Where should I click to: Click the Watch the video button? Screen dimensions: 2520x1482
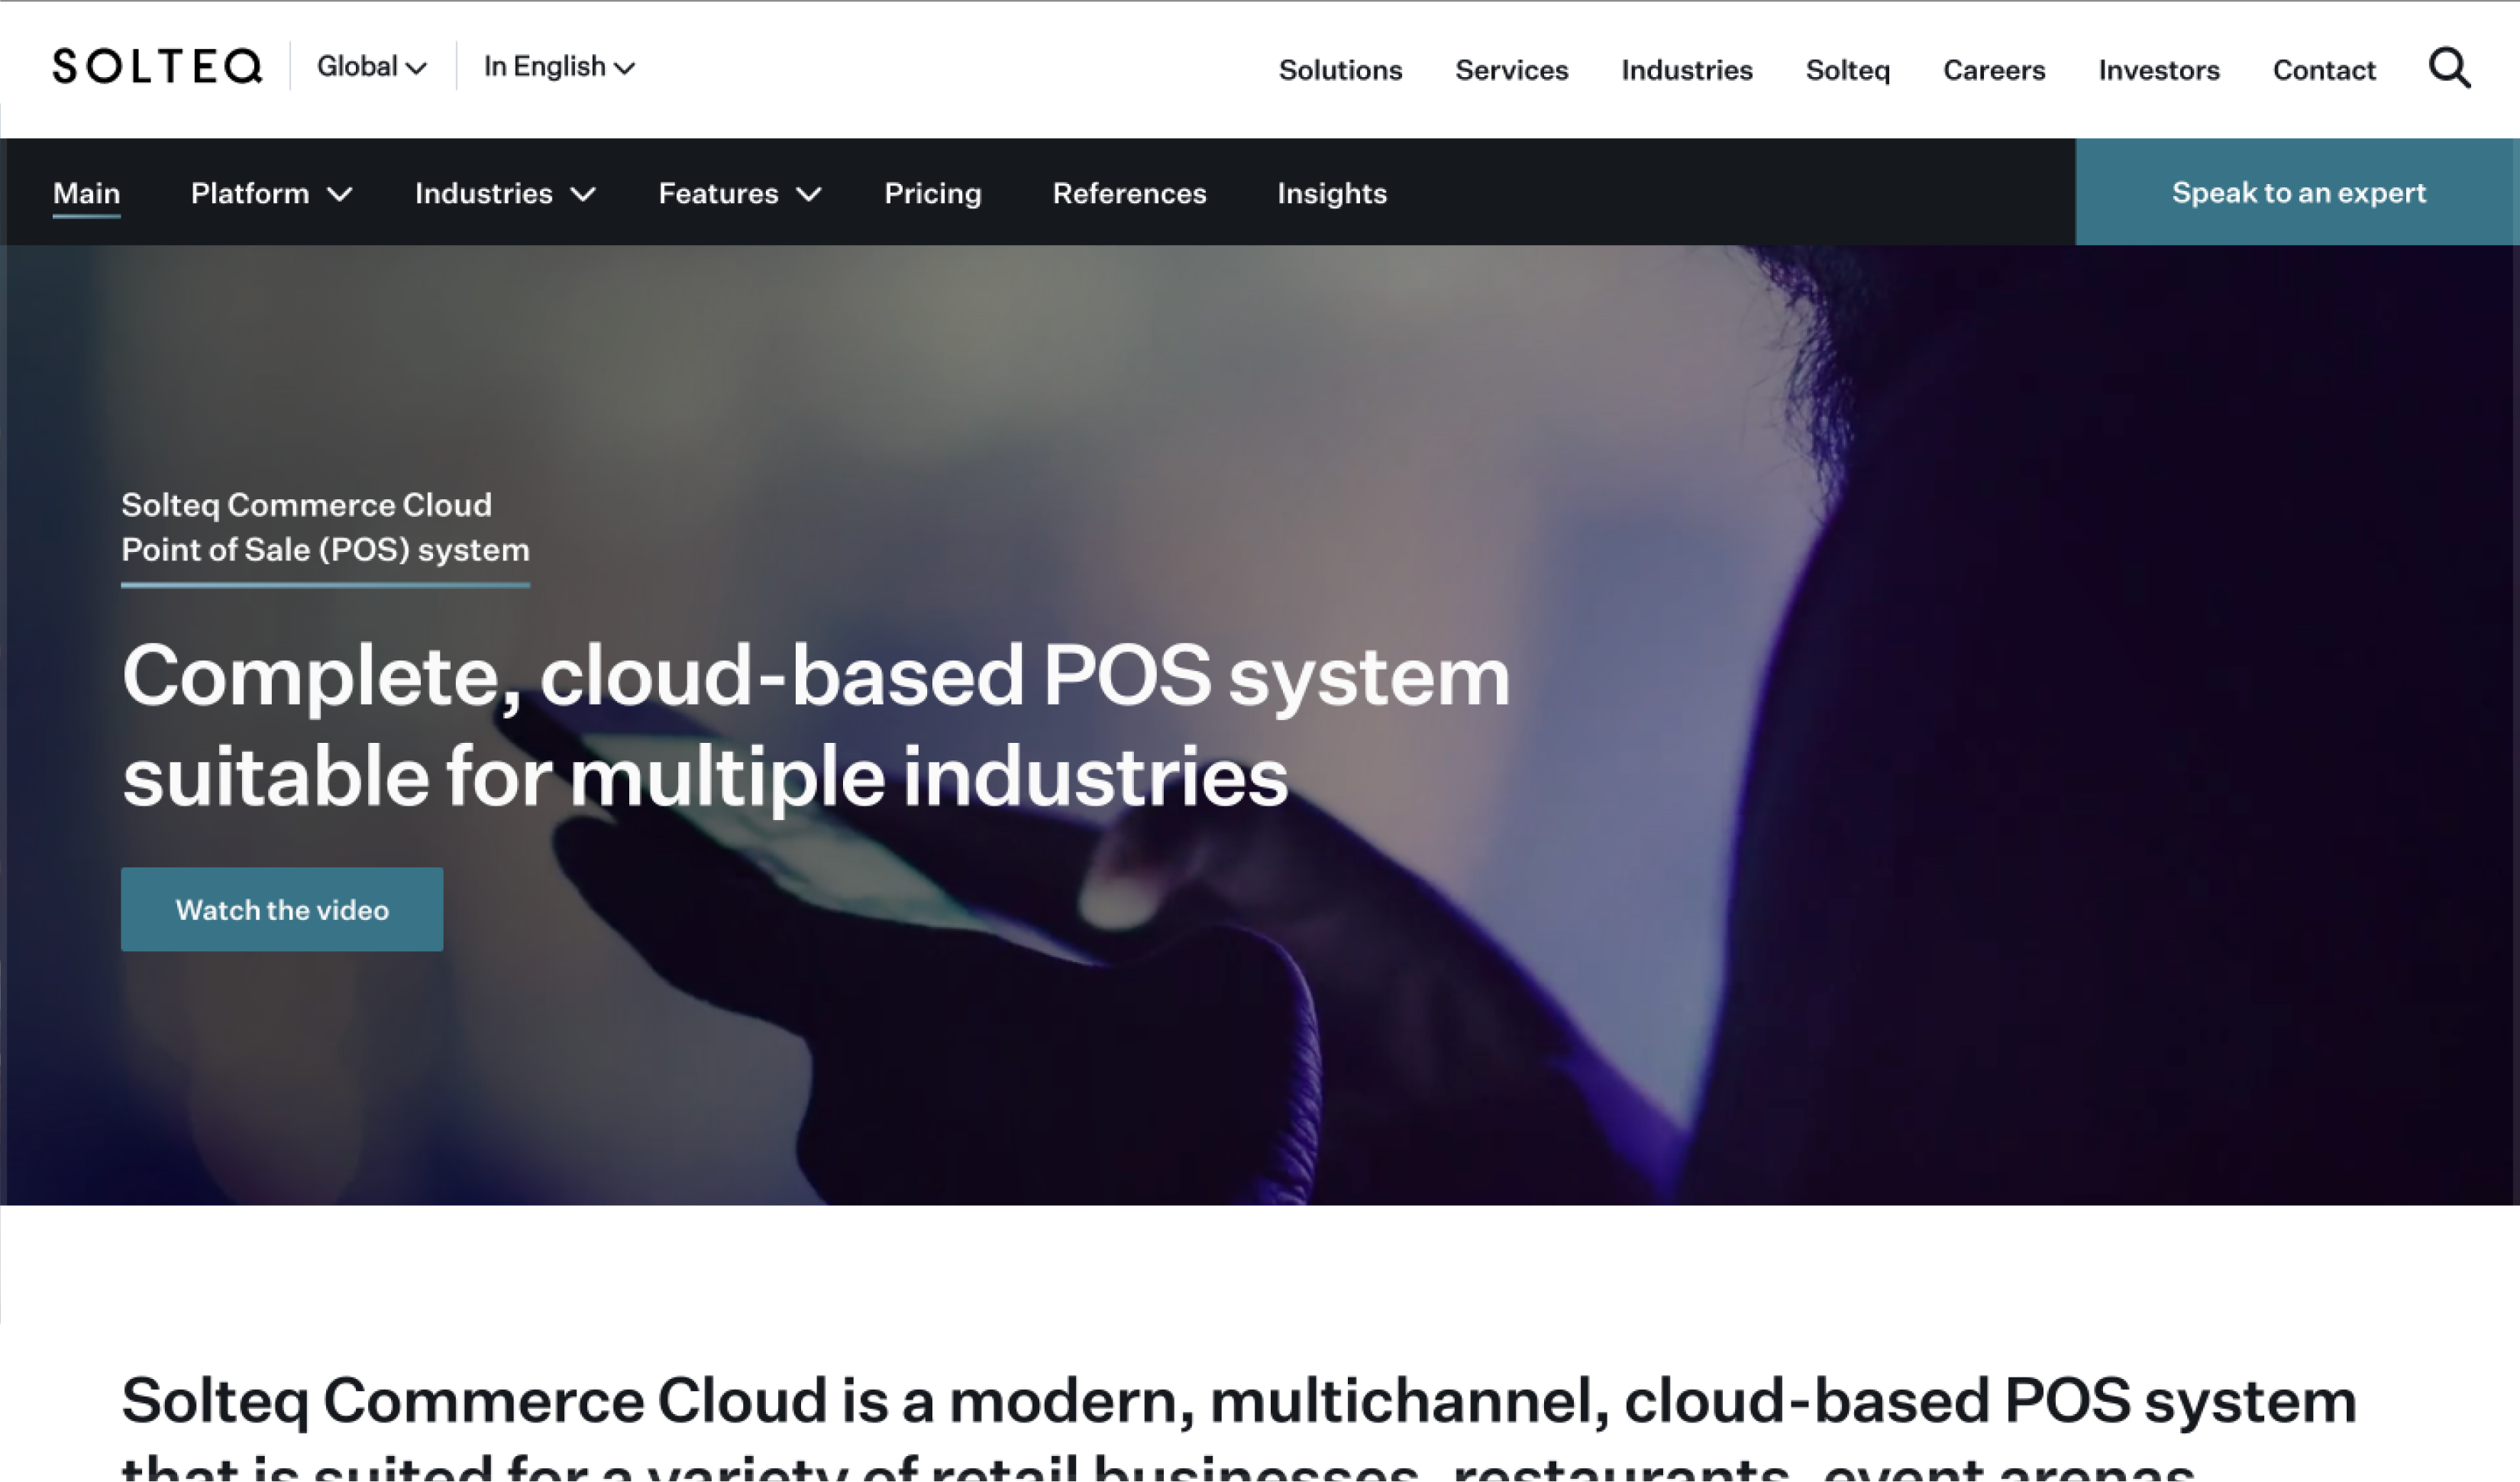(x=282, y=909)
